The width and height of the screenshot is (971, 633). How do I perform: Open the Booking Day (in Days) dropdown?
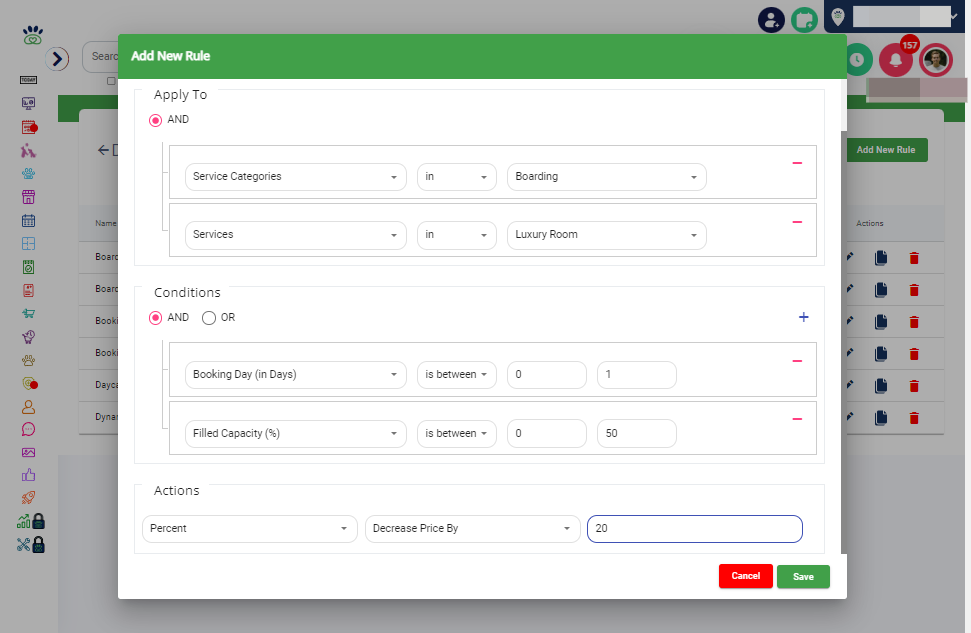pyautogui.click(x=296, y=375)
